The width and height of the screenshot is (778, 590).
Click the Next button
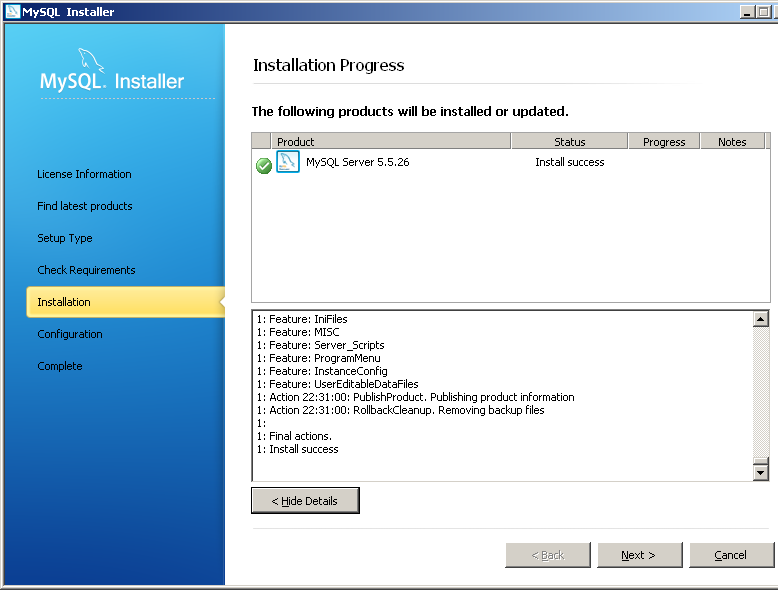pyautogui.click(x=640, y=555)
